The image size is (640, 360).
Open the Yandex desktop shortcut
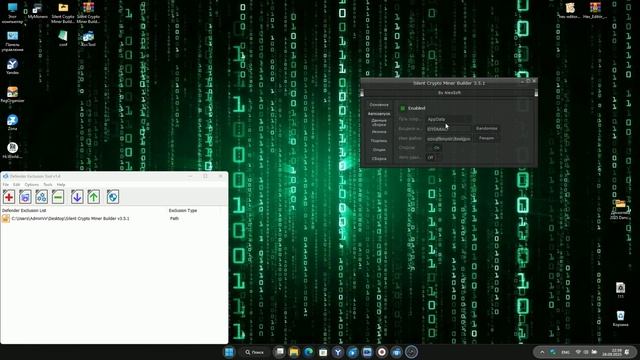(x=12, y=67)
